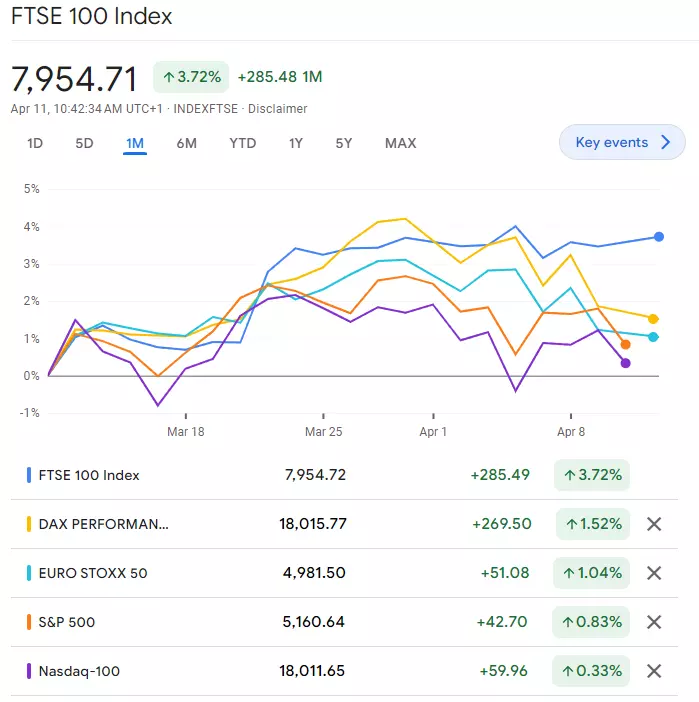
Task: Click the +269.50 change in DAX row
Action: point(502,524)
